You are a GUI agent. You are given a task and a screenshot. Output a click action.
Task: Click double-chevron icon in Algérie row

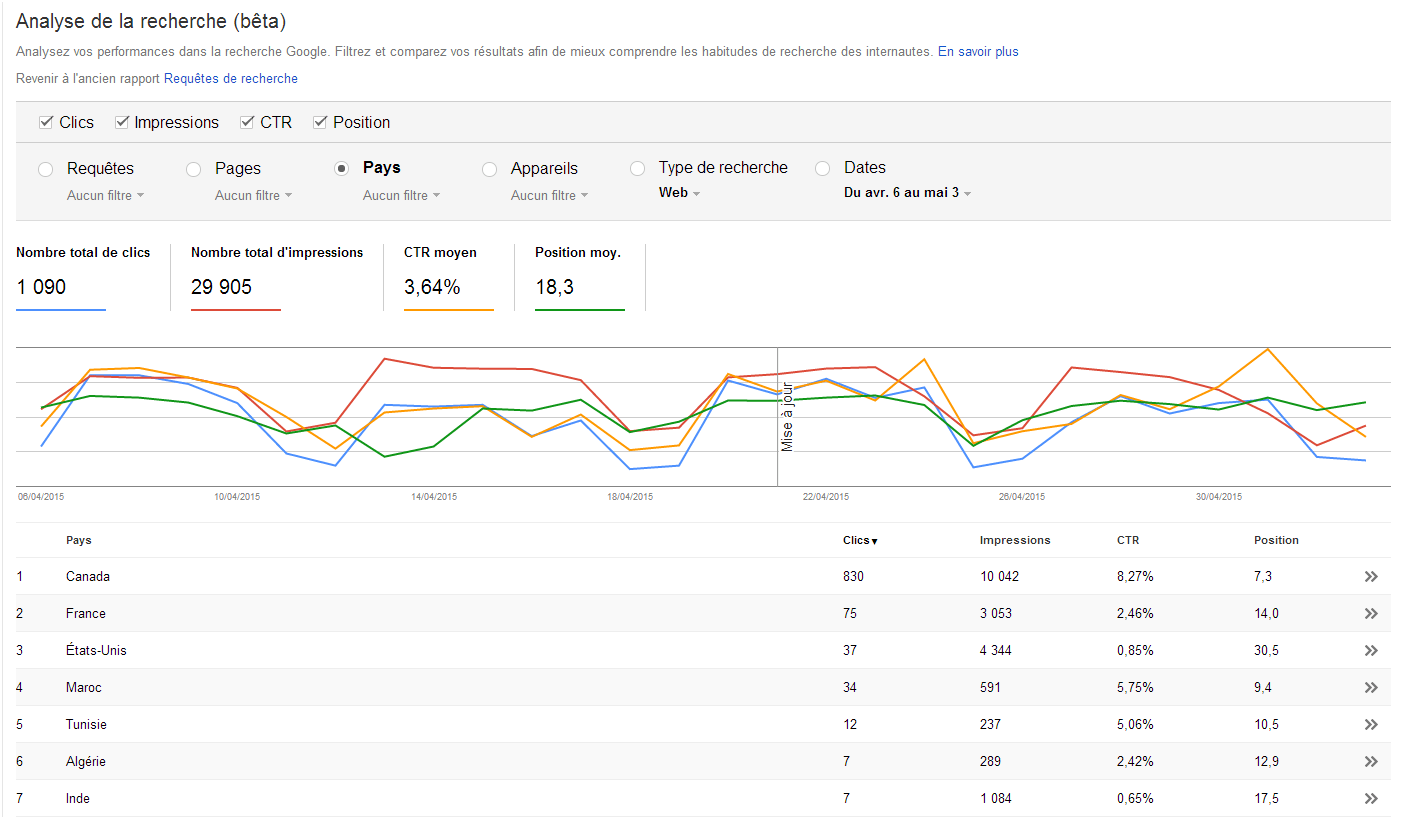(1370, 762)
